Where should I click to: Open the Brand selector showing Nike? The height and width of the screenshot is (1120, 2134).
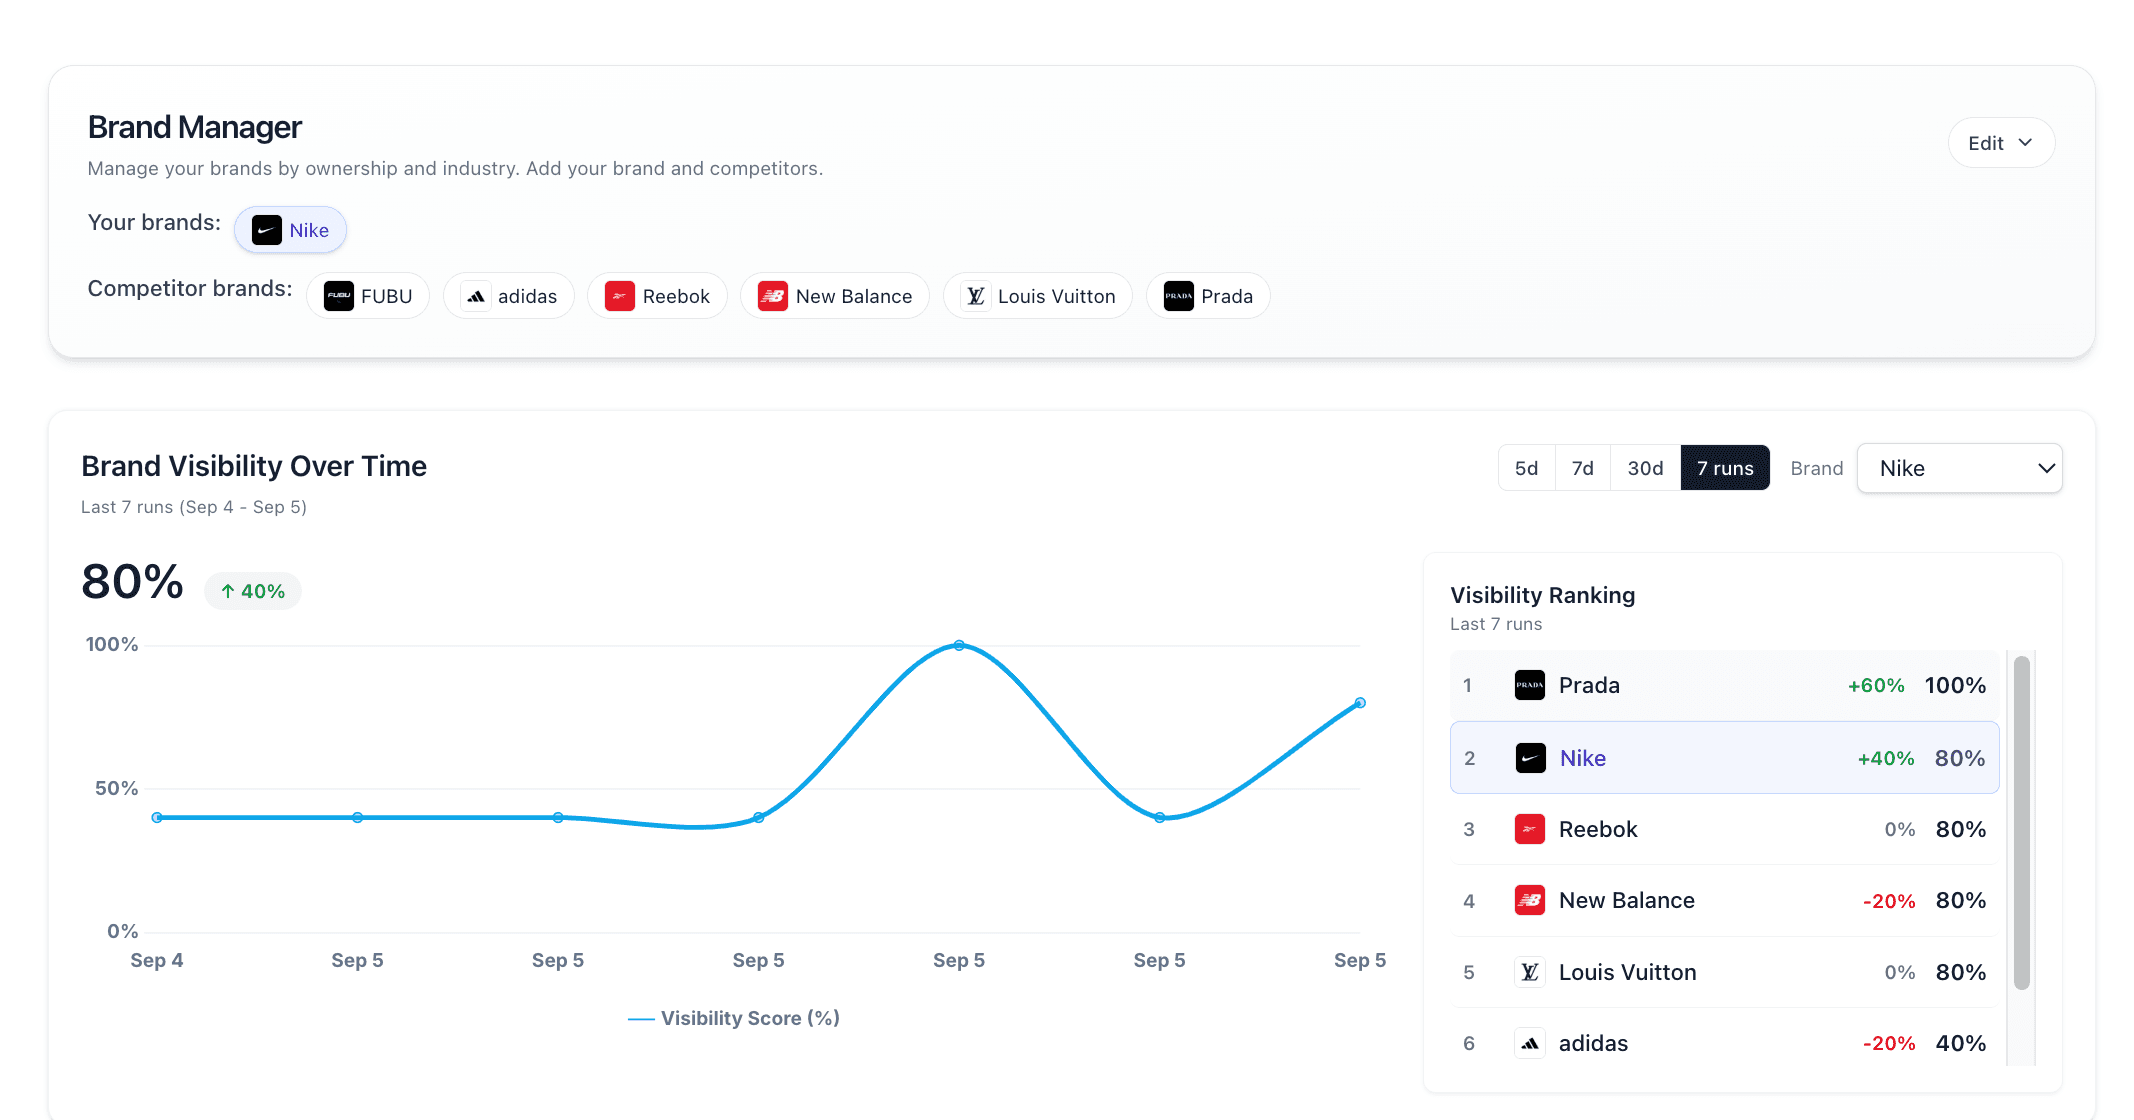(x=1959, y=468)
